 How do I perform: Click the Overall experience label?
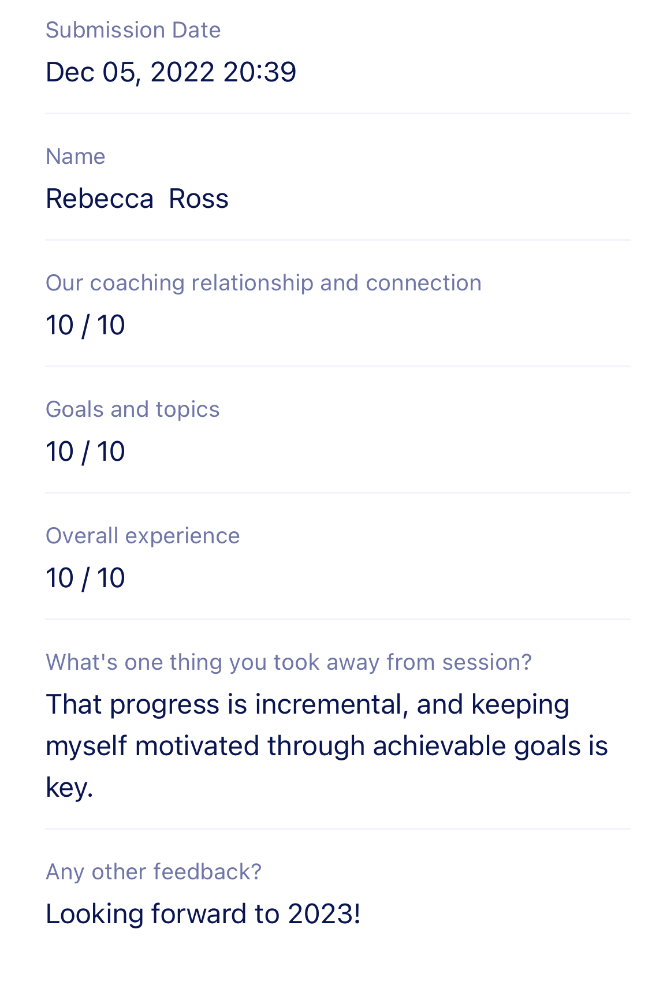point(143,536)
